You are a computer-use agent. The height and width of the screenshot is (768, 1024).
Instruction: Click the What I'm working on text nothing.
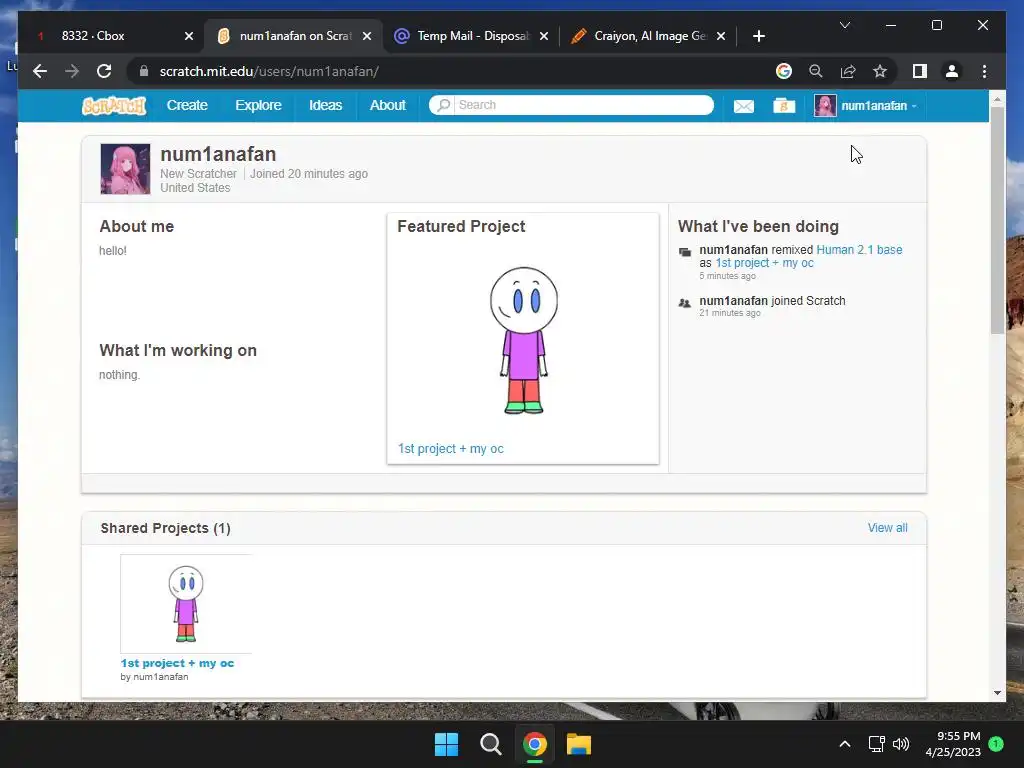(120, 375)
